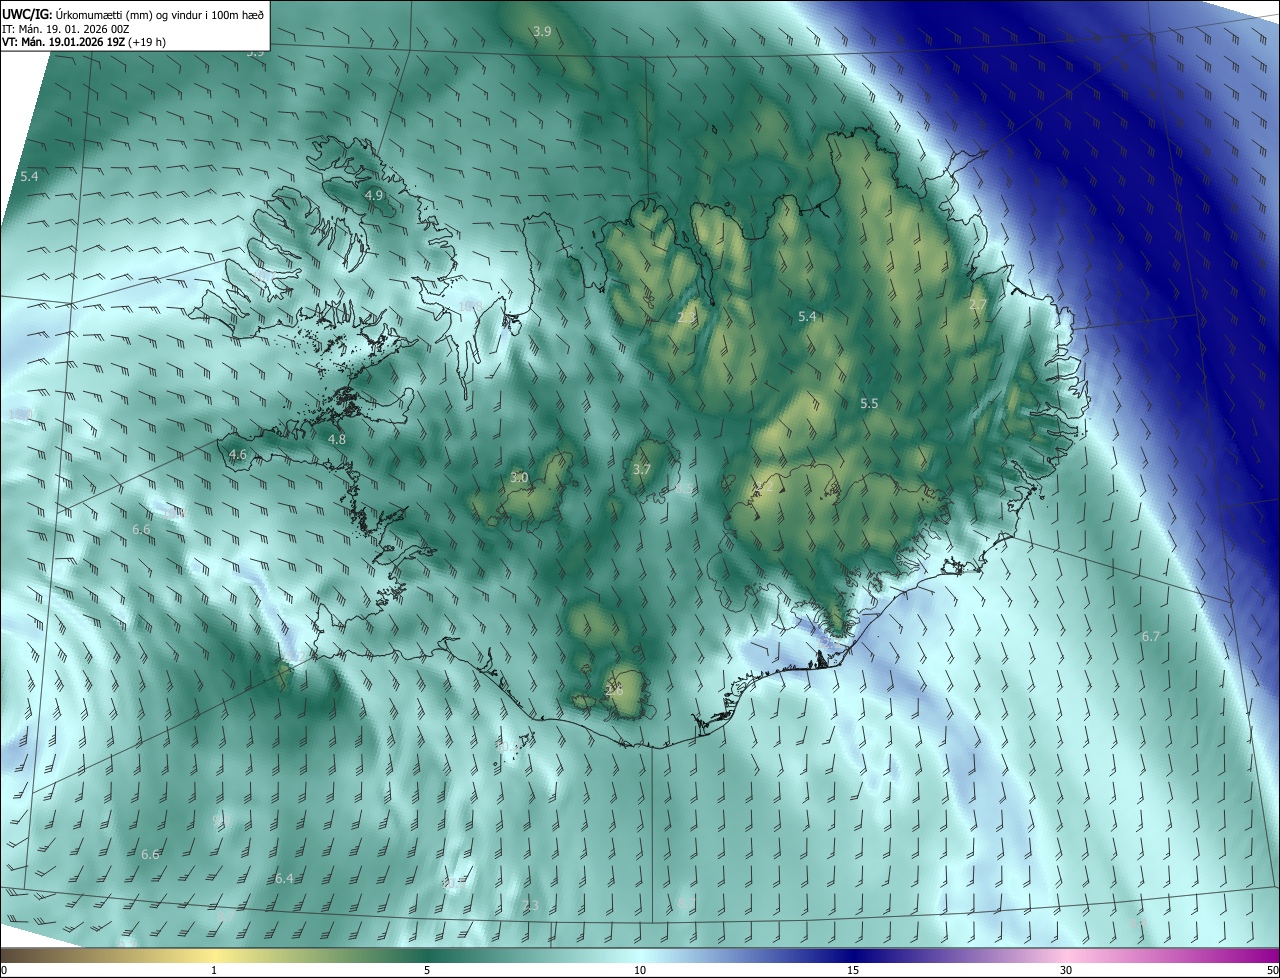Click the 'IT: Mán. 19. 01. 2026 00Z' line
The height and width of the screenshot is (978, 1280).
click(x=68, y=28)
